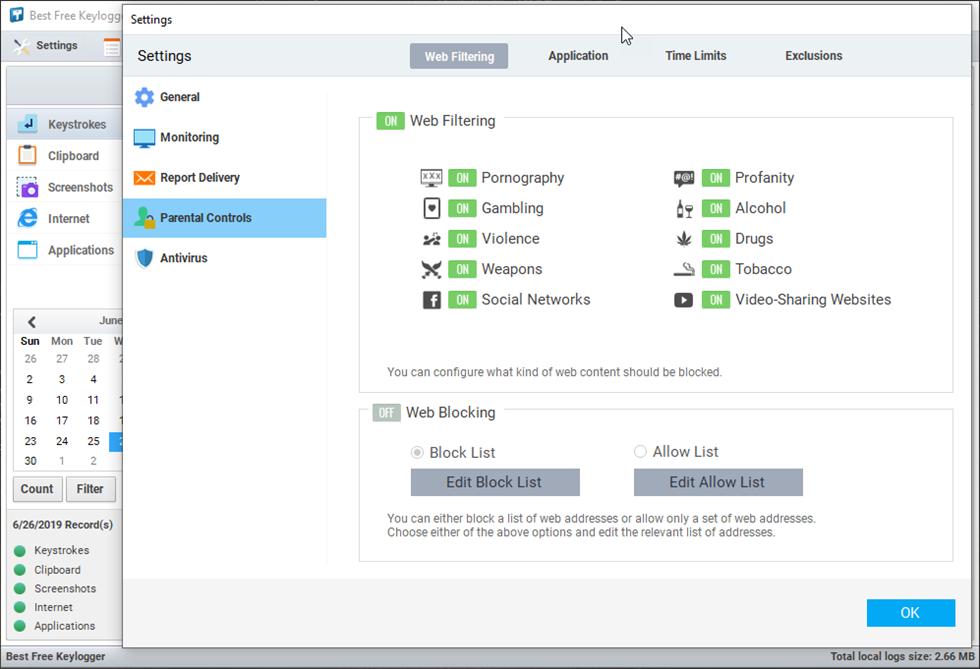Select June 17 in the calendar
This screenshot has height=669, width=980.
(x=62, y=421)
